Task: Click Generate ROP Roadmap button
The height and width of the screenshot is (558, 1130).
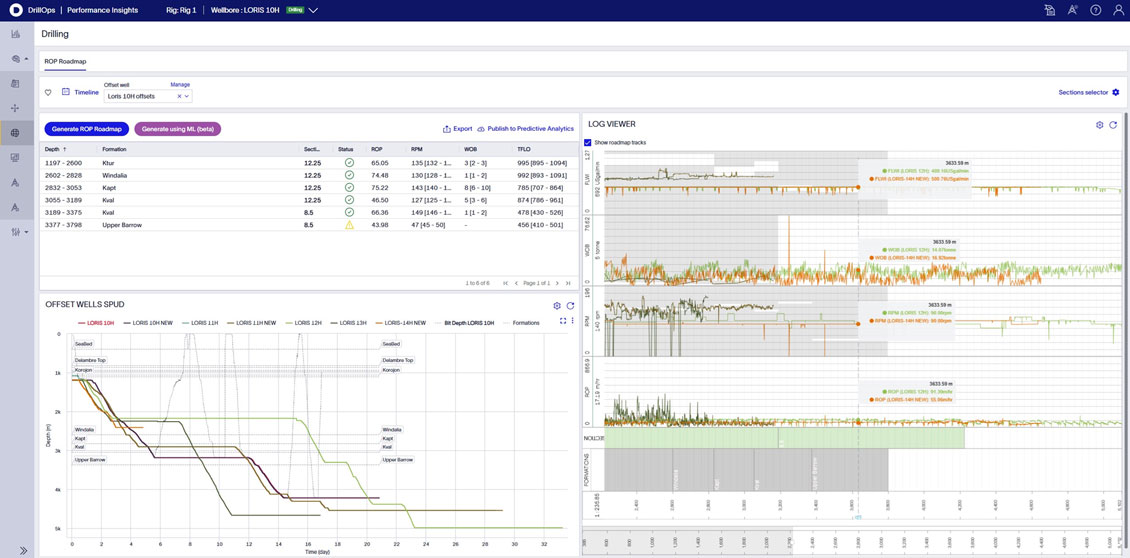Action: 86,129
